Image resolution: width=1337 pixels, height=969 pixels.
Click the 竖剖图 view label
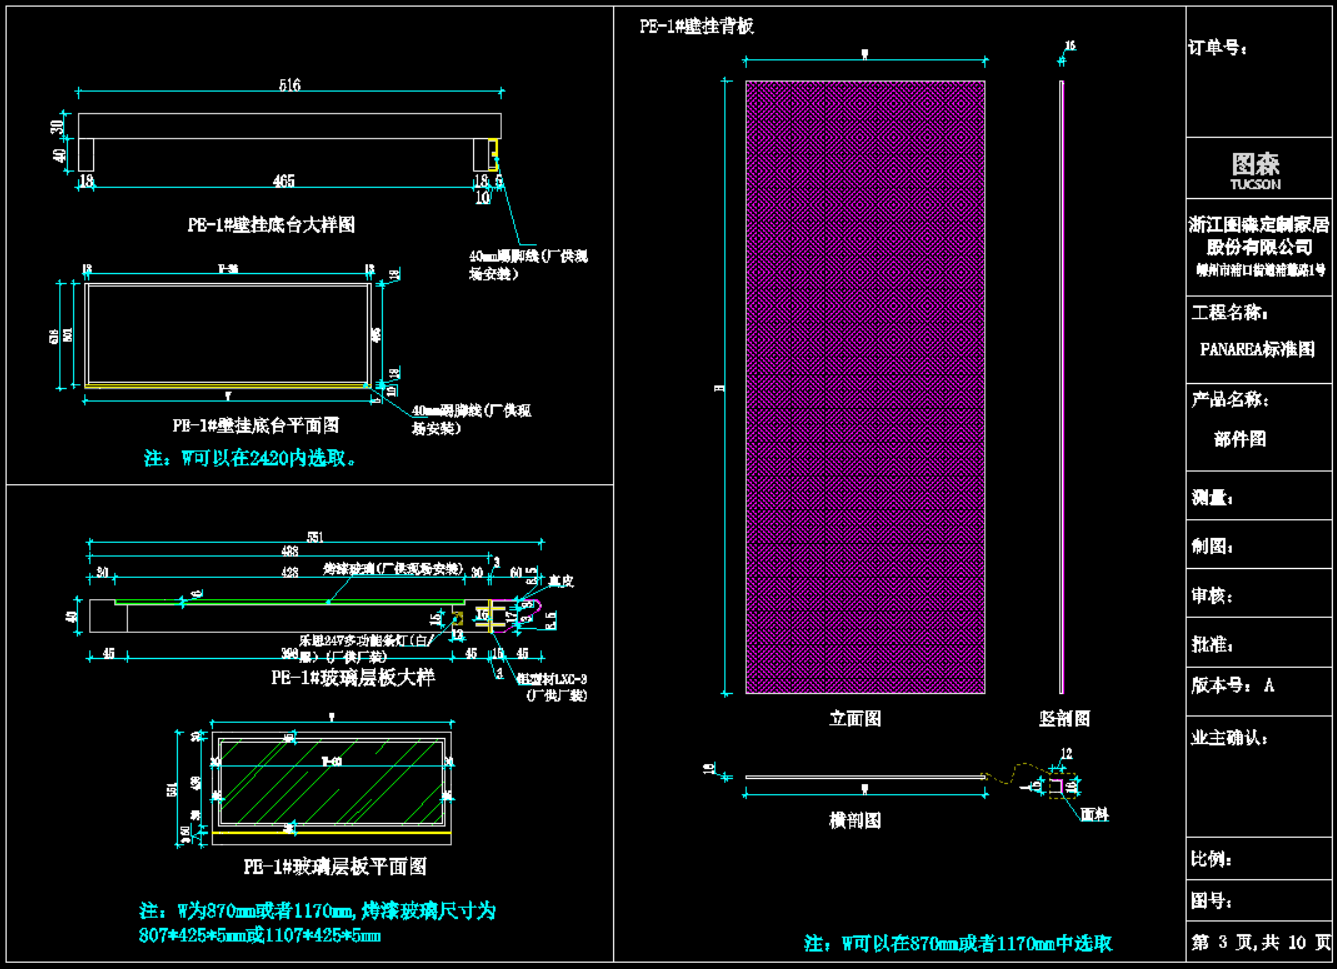click(1064, 718)
